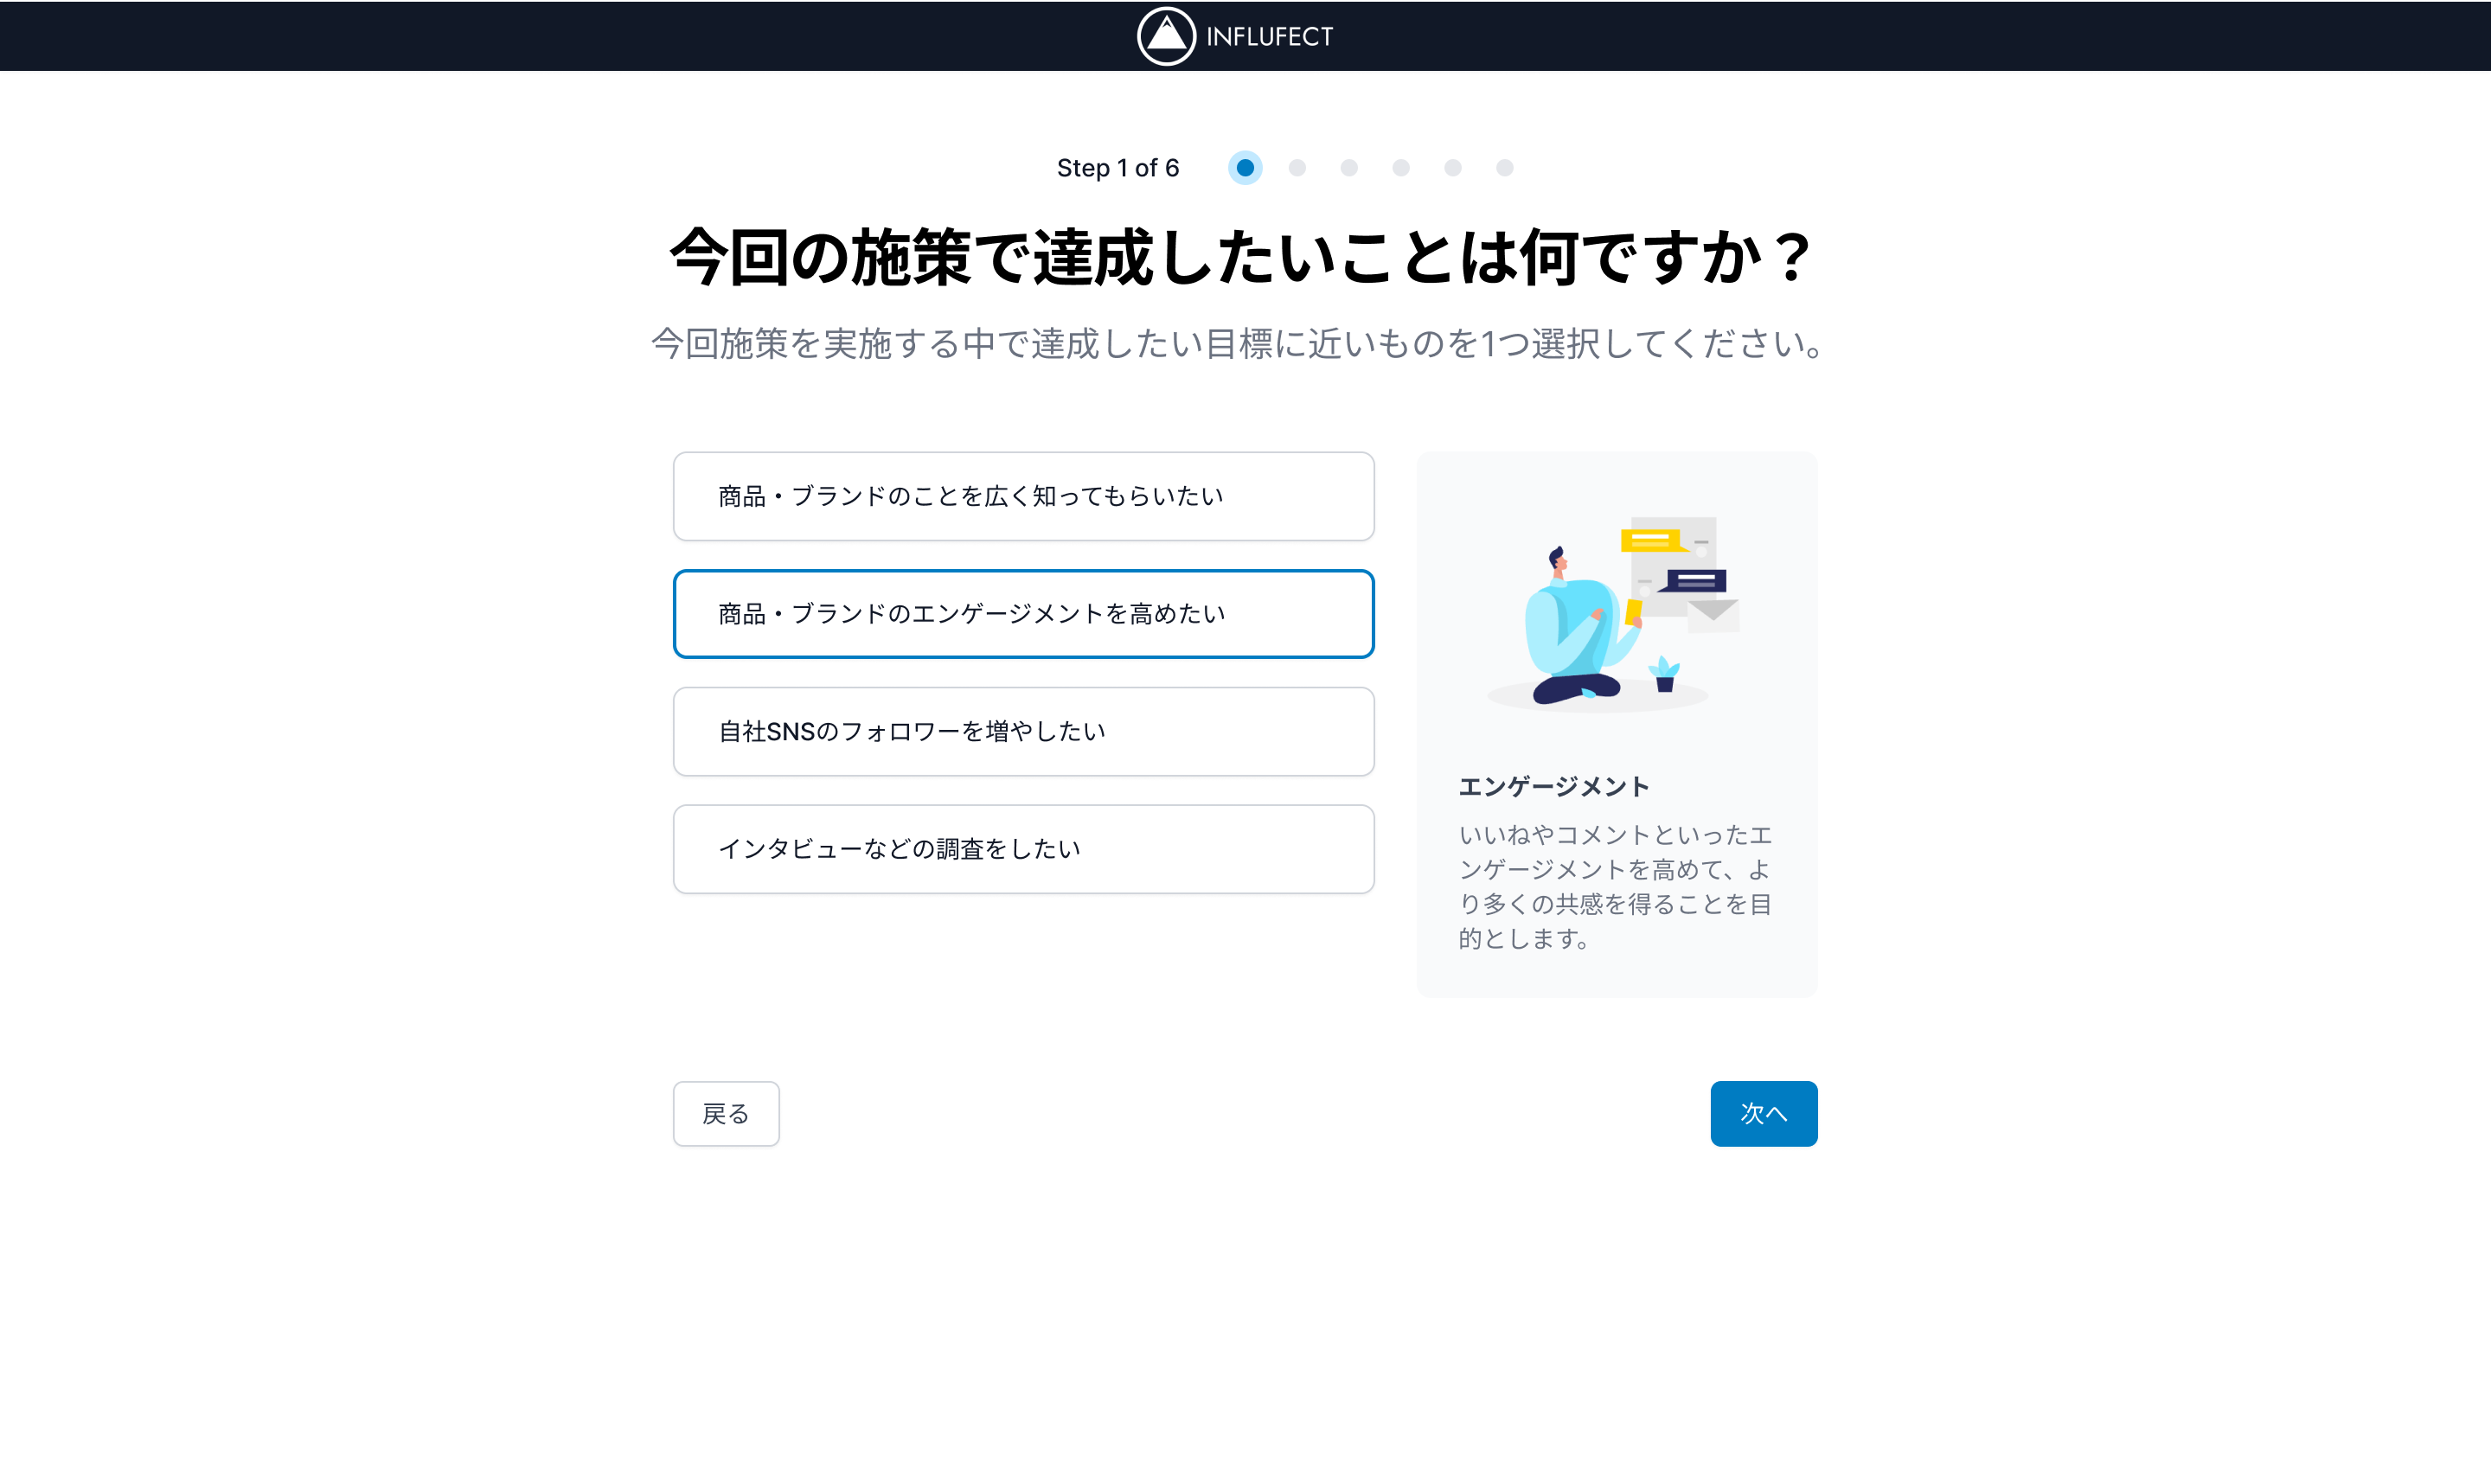Viewport: 2491px width, 1484px height.
Task: Click the sixth step indicator dot
Action: [1505, 168]
